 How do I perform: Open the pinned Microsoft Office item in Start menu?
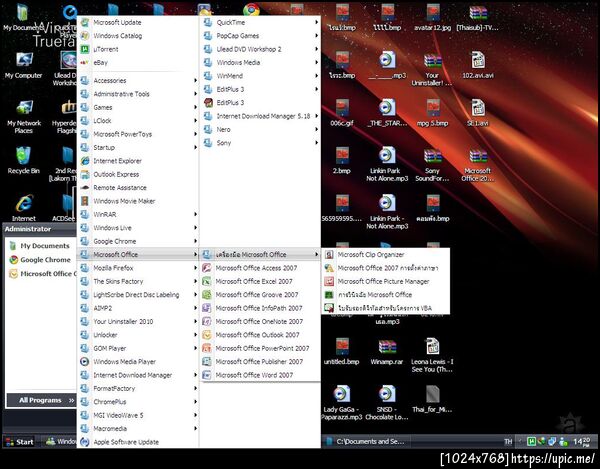42,274
